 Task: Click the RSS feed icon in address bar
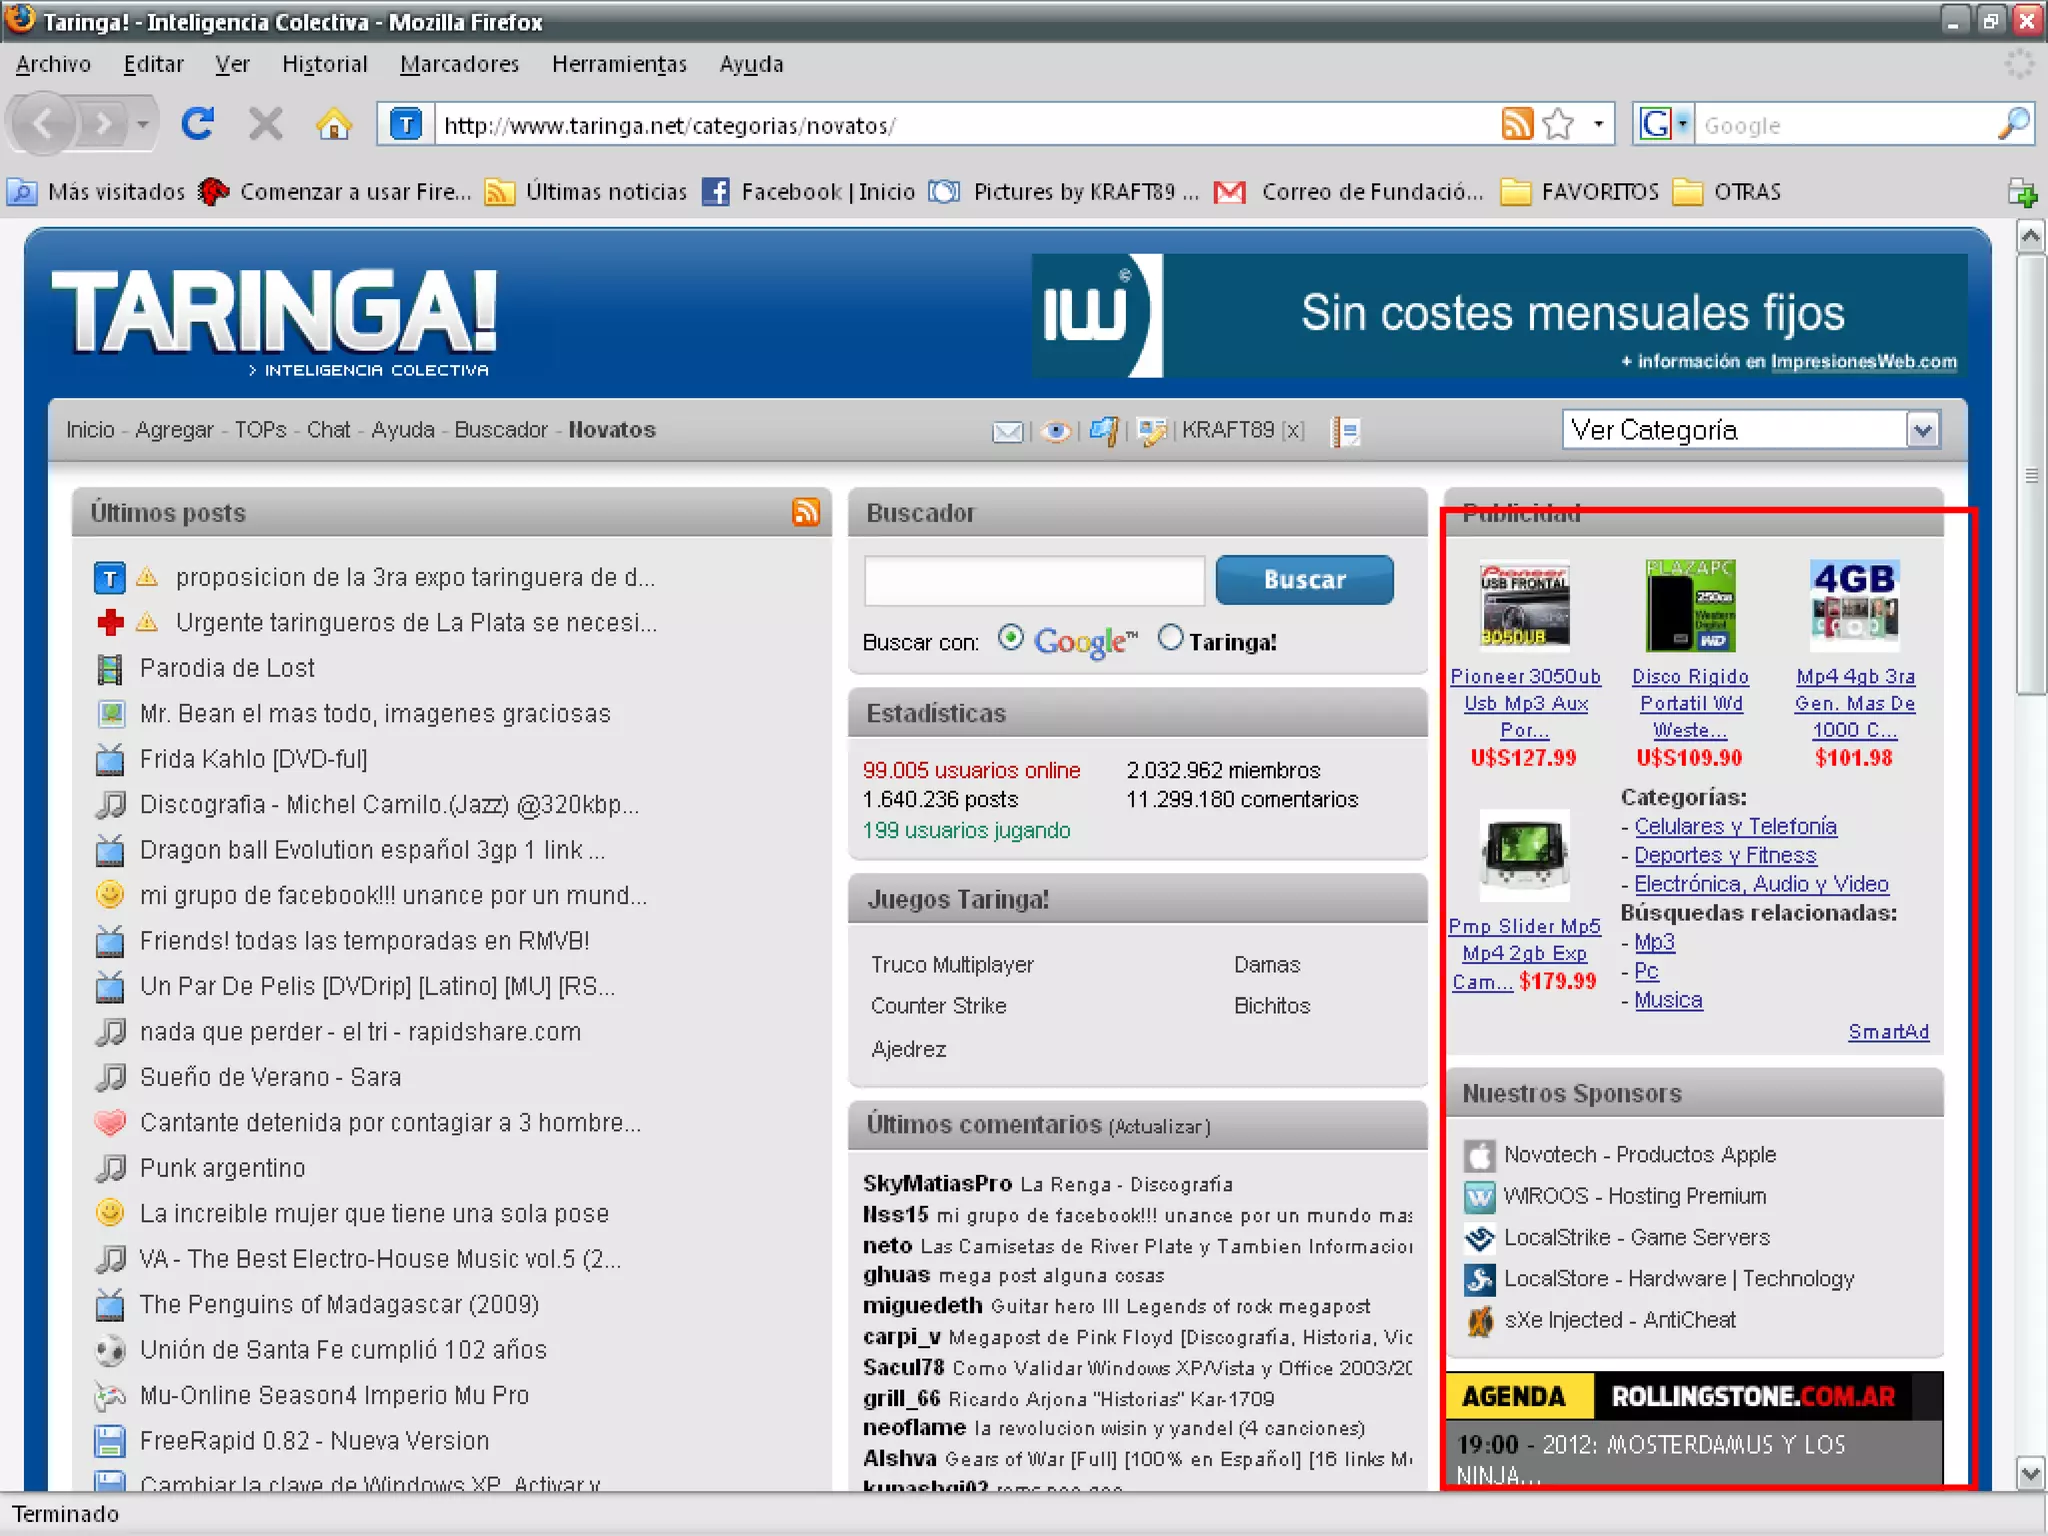[1516, 124]
